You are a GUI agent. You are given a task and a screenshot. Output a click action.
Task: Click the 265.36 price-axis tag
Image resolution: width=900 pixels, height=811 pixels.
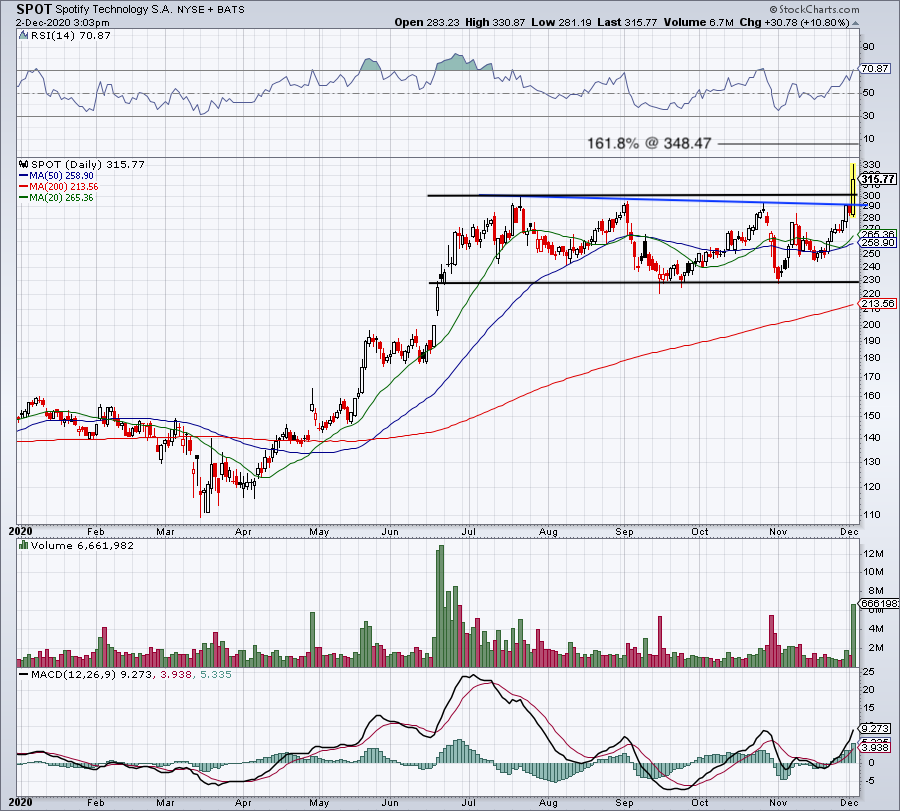coord(878,234)
